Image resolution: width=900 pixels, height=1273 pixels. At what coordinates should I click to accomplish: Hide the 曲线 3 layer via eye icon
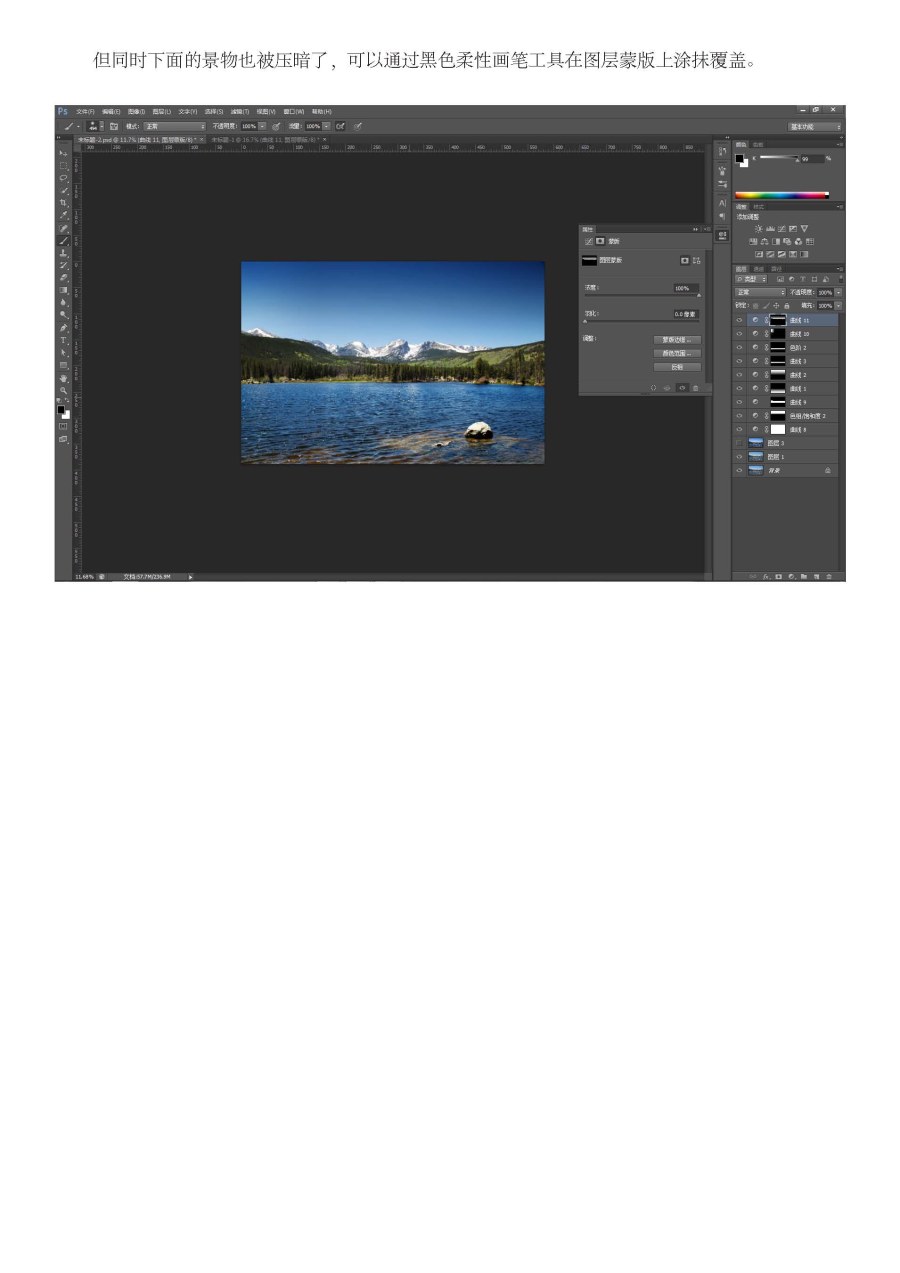[739, 361]
